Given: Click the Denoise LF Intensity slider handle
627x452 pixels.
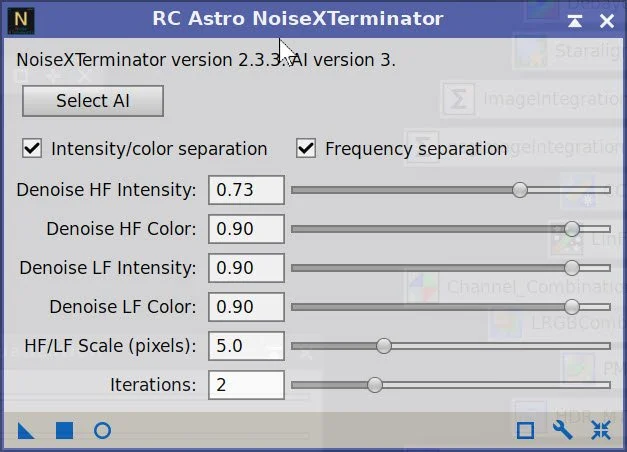Looking at the screenshot, I should tap(572, 268).
